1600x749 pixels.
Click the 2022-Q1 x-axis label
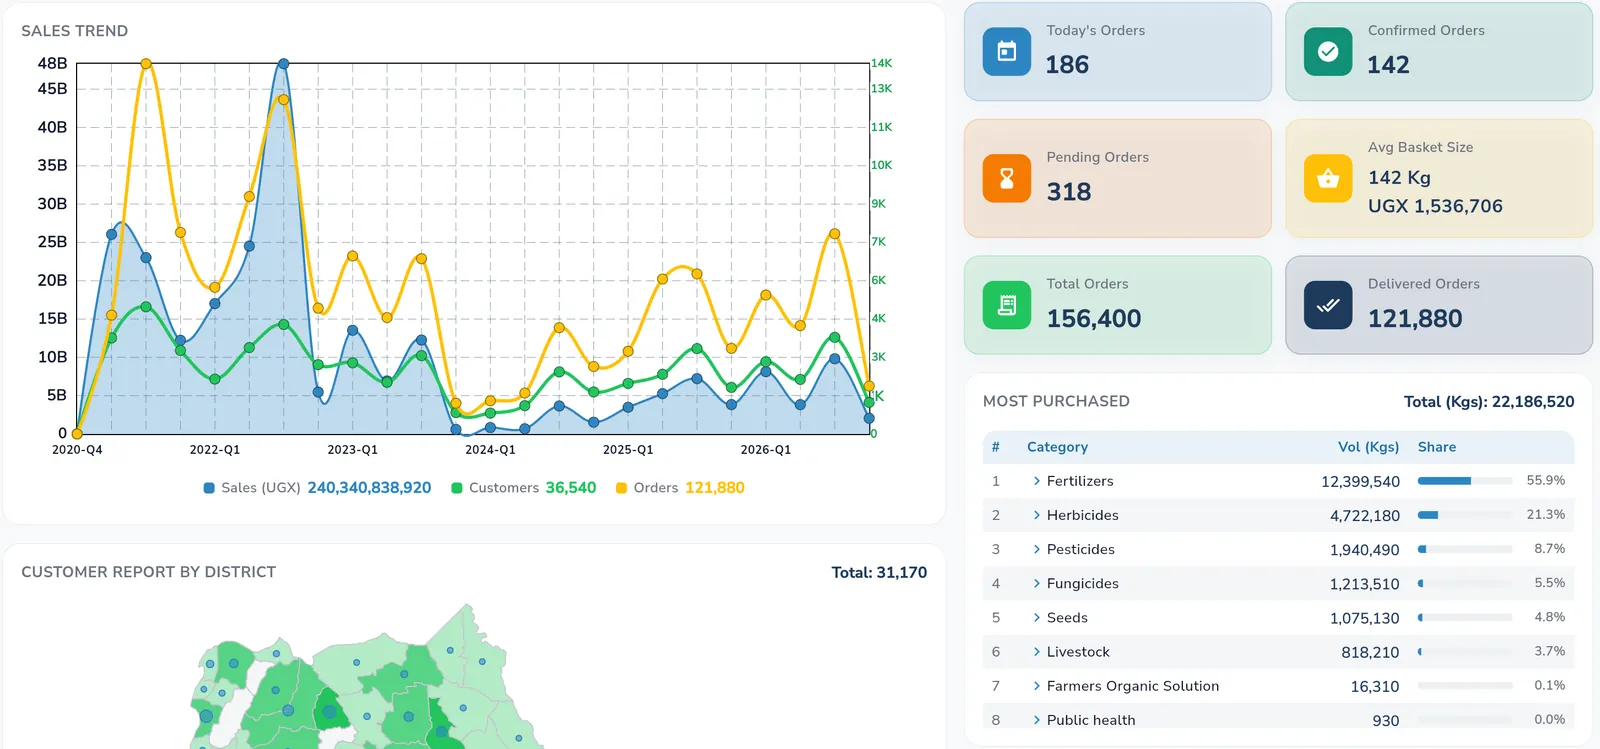[x=215, y=450]
